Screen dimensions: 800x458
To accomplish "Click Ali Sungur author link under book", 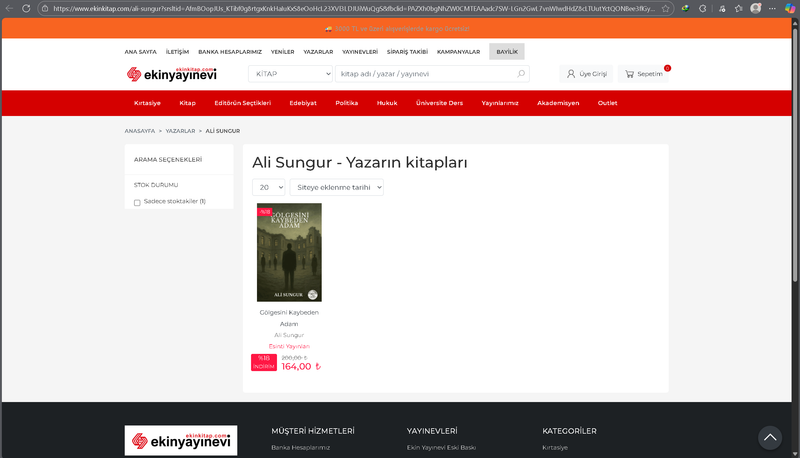I will pyautogui.click(x=289, y=335).
